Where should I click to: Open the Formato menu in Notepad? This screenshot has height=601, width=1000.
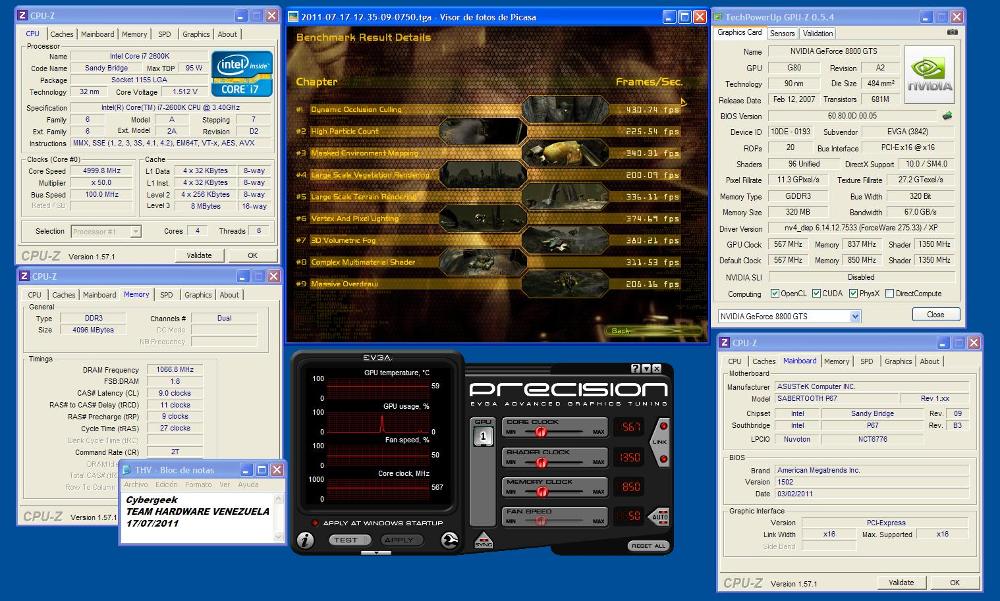coord(198,484)
